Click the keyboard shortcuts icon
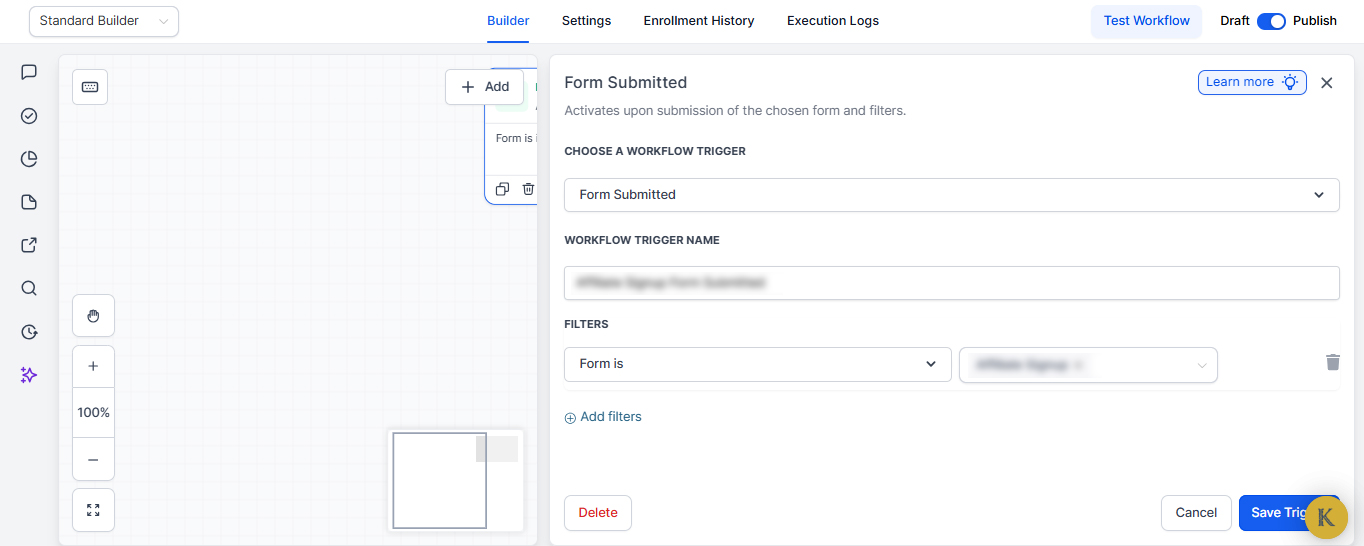Screen dimensions: 1364x546 (90, 87)
